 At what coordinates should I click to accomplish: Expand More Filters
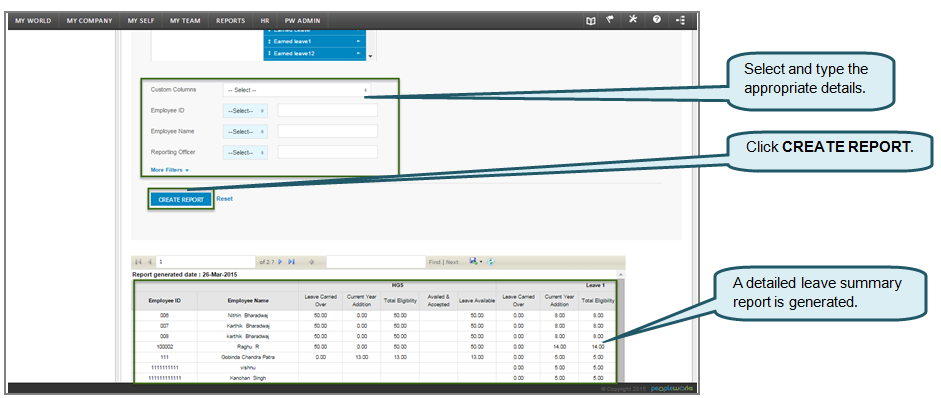click(x=170, y=170)
